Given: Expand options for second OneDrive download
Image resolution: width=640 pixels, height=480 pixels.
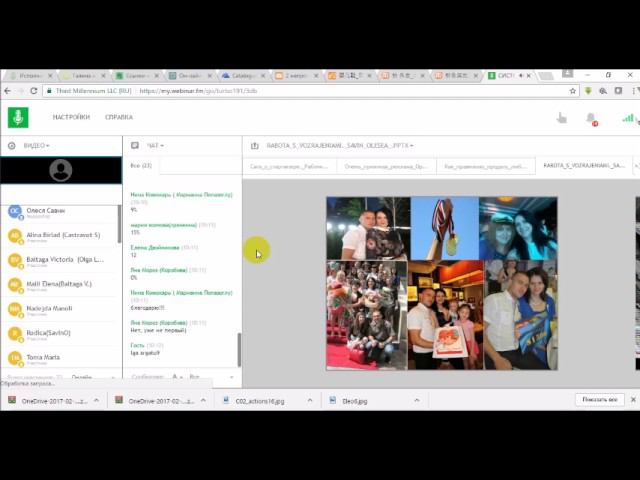Looking at the screenshot, I should pos(203,401).
